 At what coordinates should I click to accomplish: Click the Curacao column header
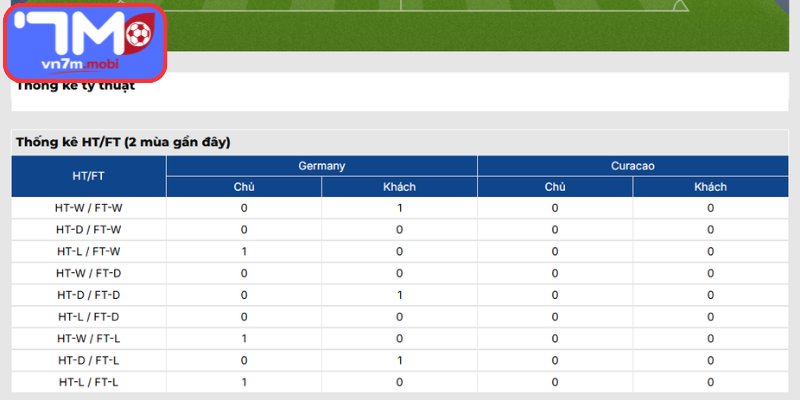coord(633,166)
